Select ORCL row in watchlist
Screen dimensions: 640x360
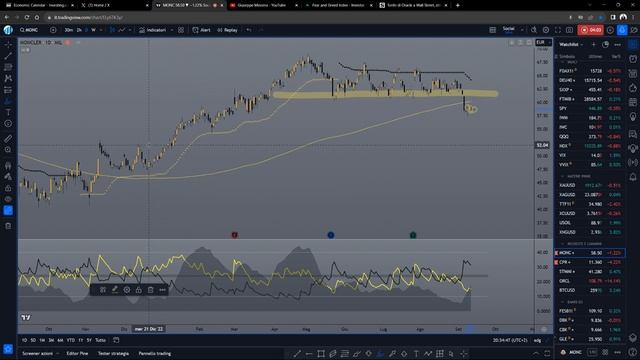coord(590,281)
